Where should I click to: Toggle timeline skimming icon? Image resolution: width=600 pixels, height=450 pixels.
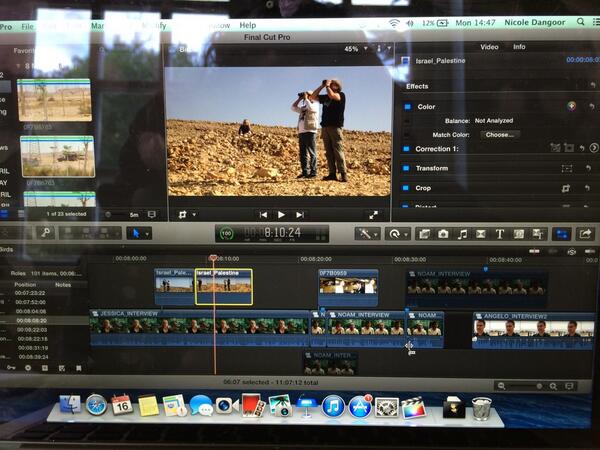(x=534, y=251)
